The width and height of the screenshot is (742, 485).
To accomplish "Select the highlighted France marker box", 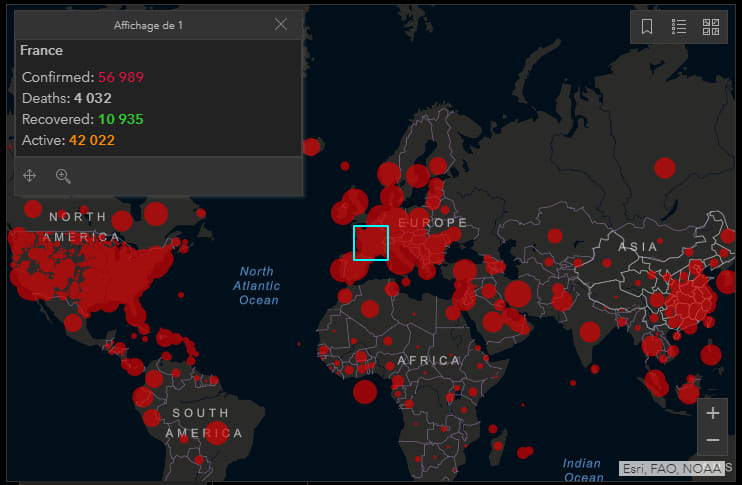I will [371, 243].
